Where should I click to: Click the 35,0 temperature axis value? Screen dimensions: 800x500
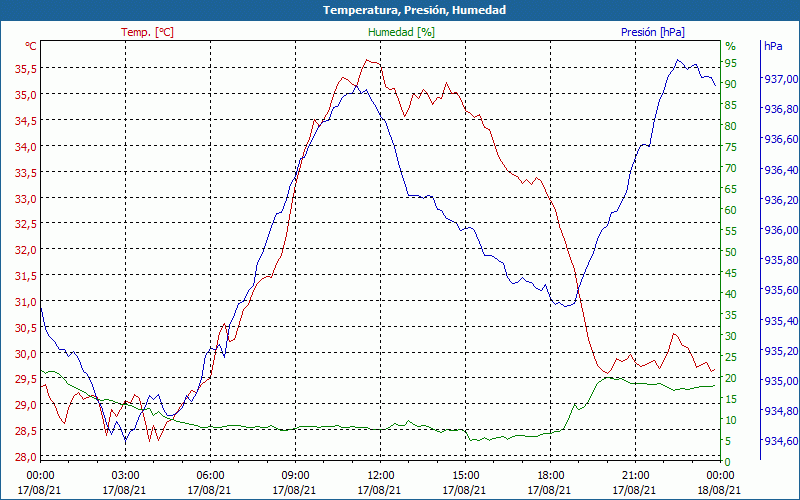pyautogui.click(x=25, y=95)
